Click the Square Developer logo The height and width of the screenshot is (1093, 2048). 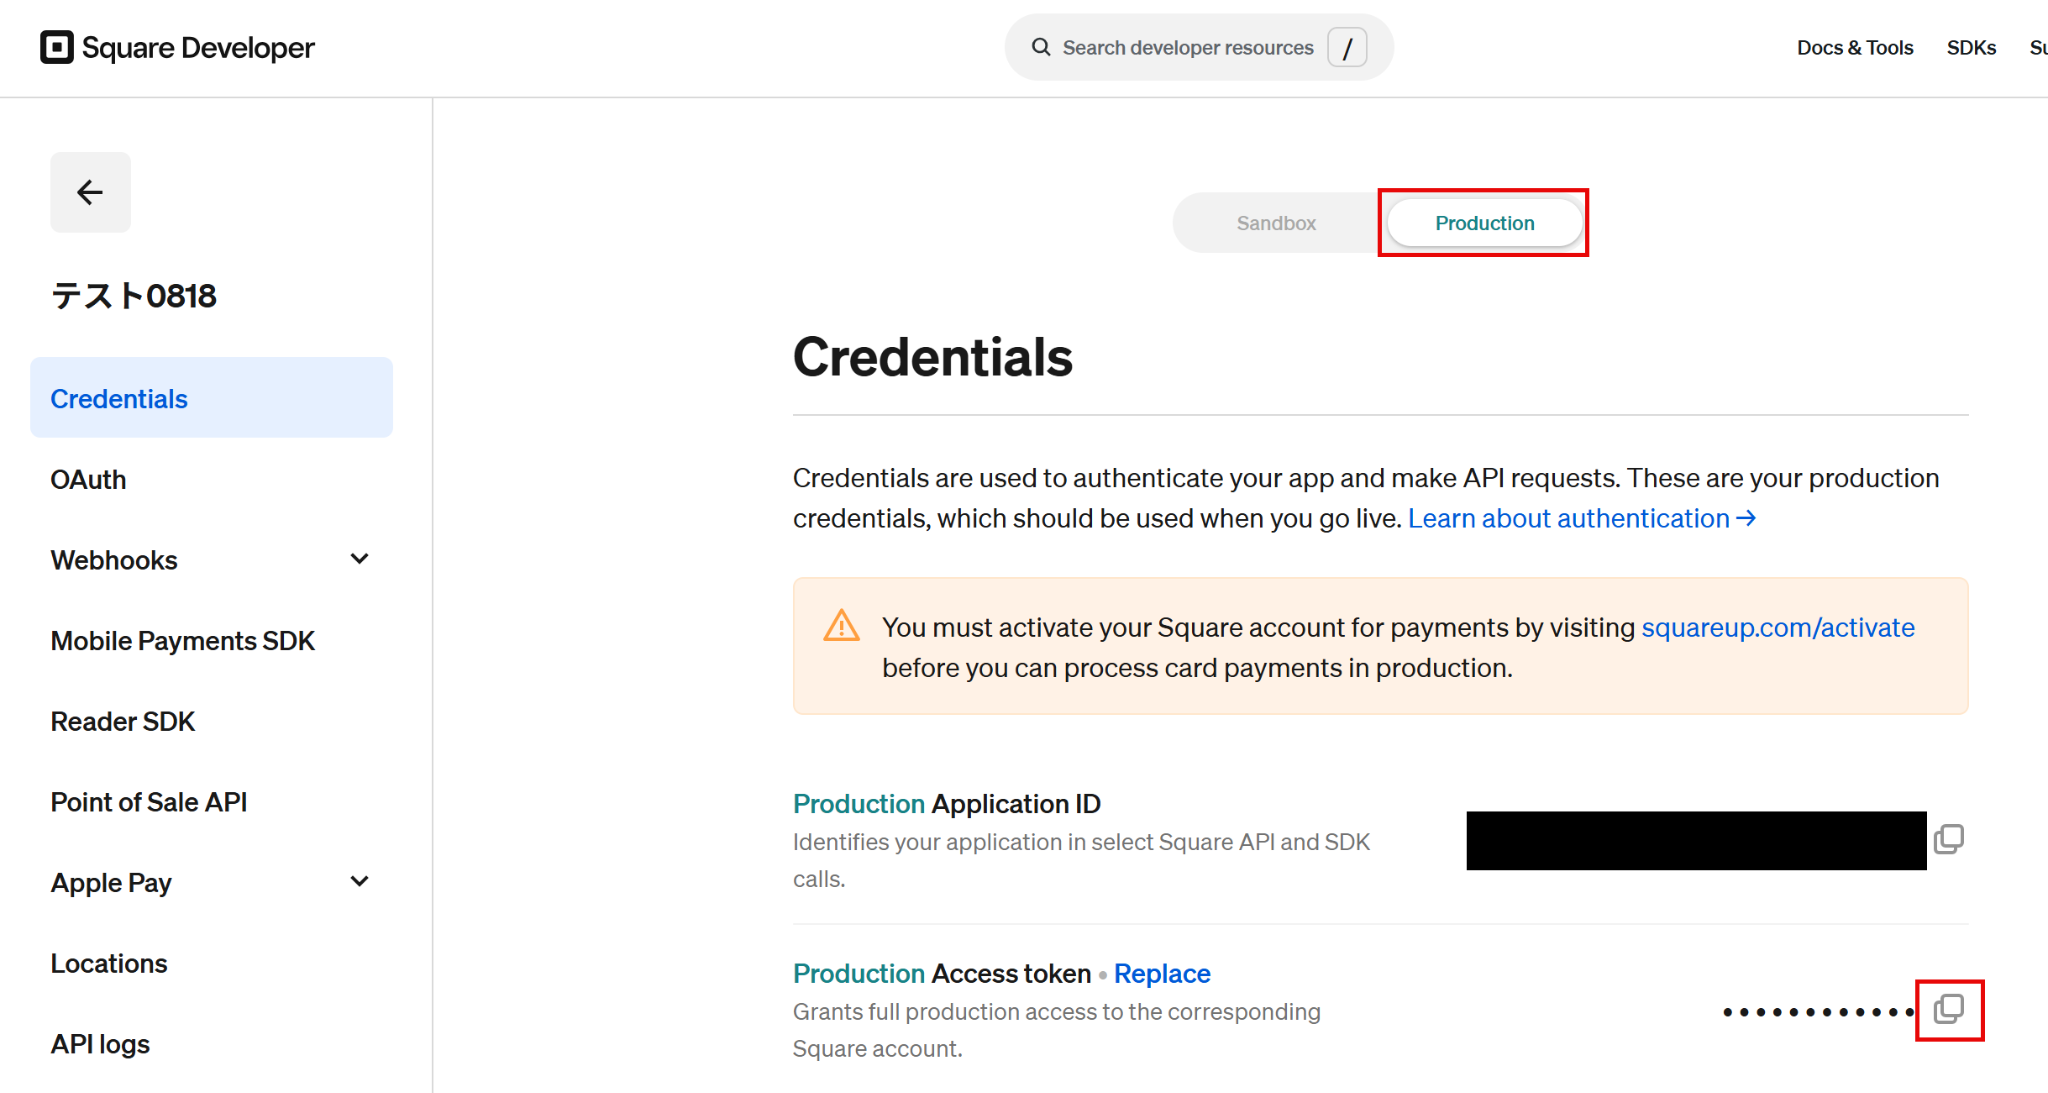pyautogui.click(x=177, y=48)
